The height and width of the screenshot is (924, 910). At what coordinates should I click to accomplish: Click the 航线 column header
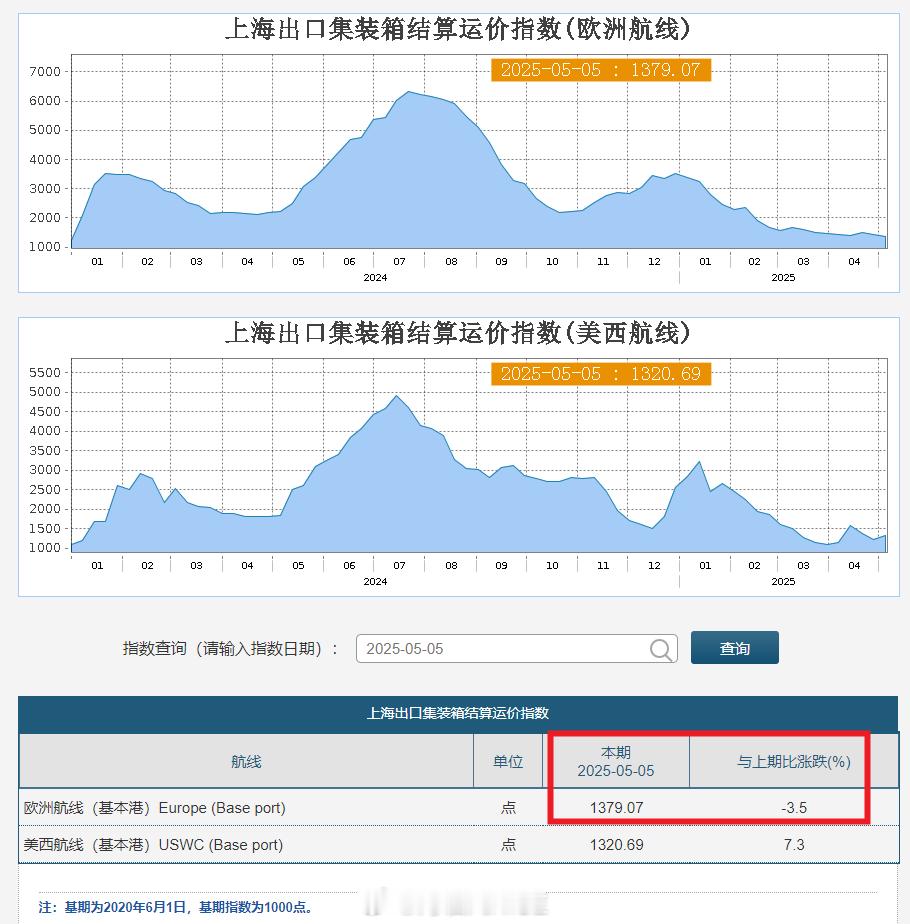(246, 761)
